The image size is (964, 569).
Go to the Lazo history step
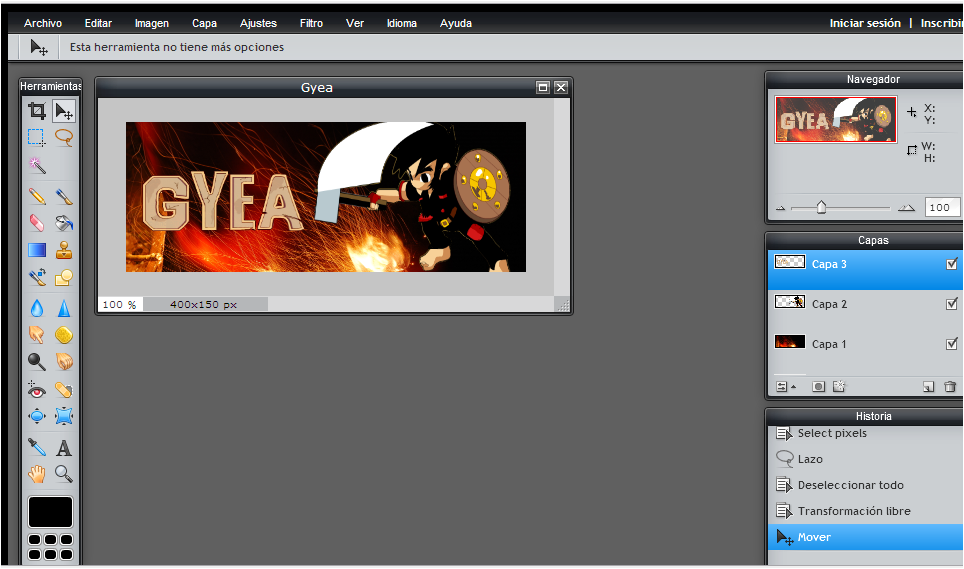point(865,459)
